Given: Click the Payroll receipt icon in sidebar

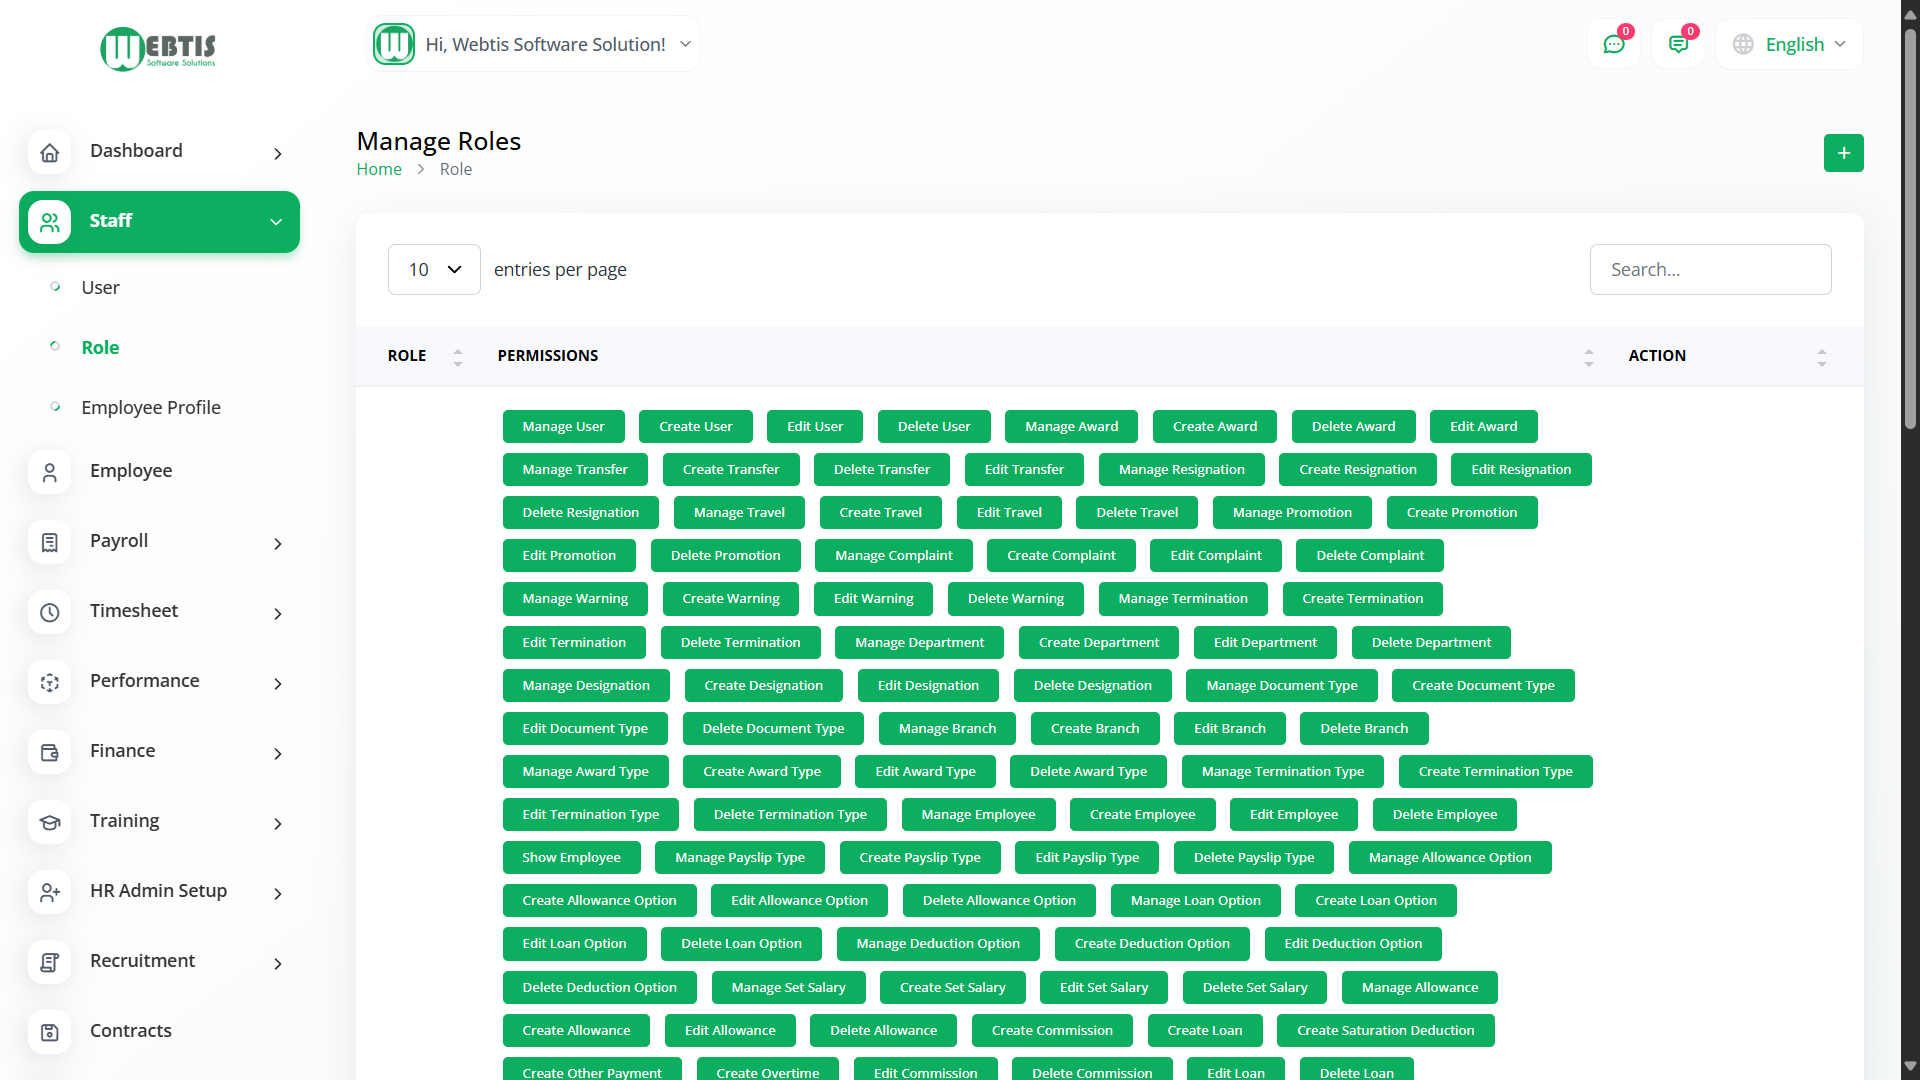Looking at the screenshot, I should 49,542.
